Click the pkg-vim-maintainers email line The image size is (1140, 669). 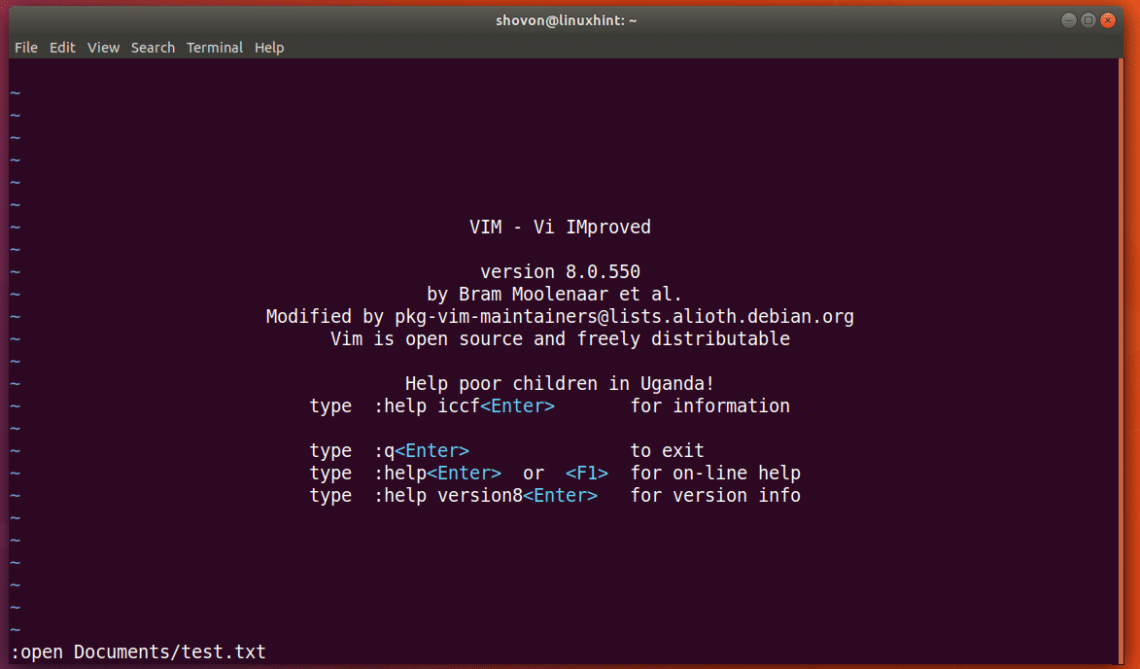560,316
